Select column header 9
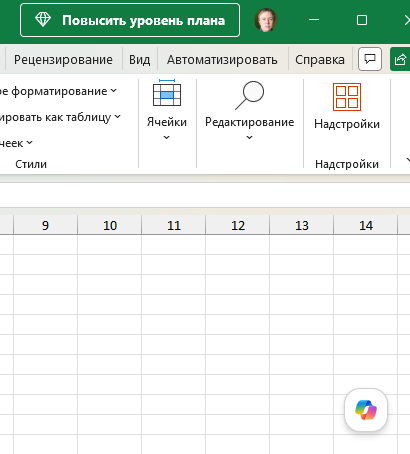This screenshot has width=410, height=454. tap(46, 225)
